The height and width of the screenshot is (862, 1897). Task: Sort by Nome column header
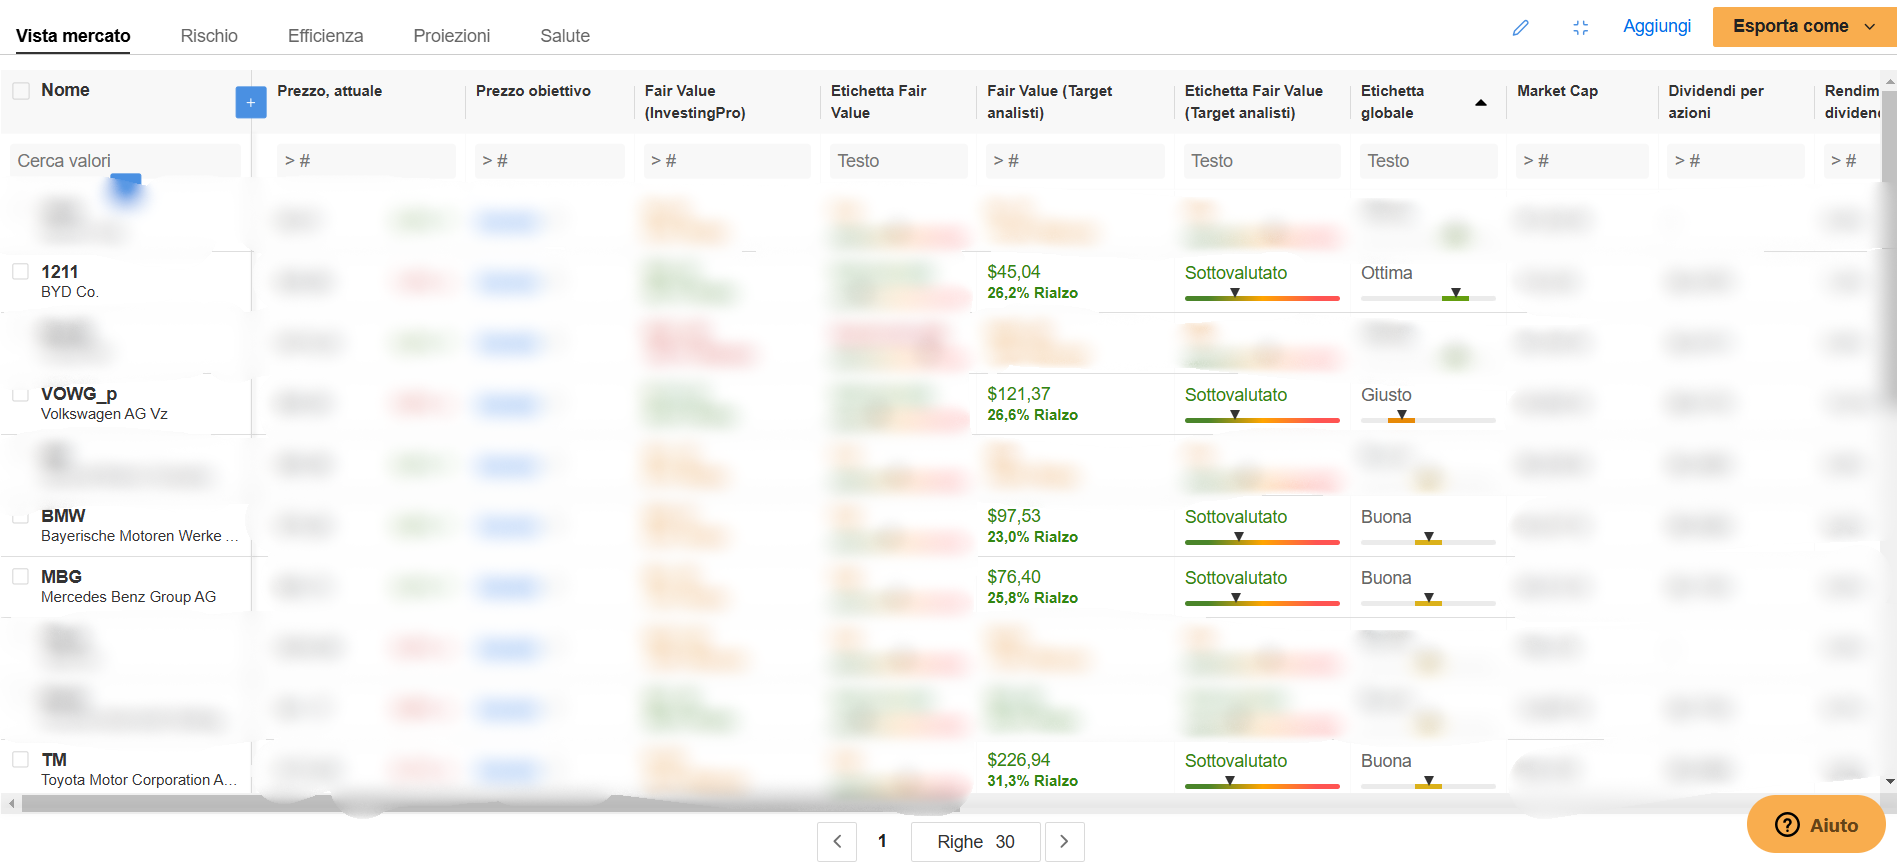(x=65, y=90)
